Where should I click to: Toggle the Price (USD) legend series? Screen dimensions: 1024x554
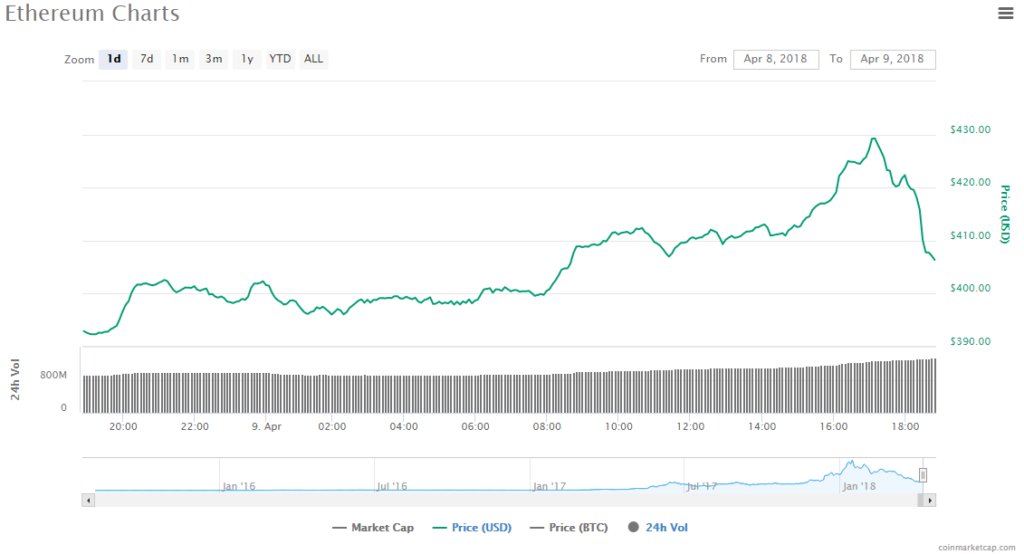click(475, 527)
